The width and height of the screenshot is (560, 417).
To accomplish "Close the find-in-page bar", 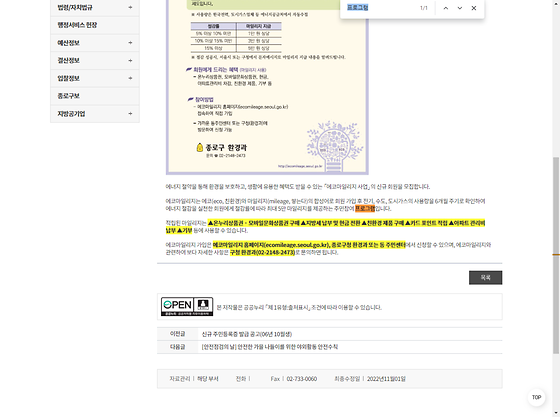I will [474, 8].
